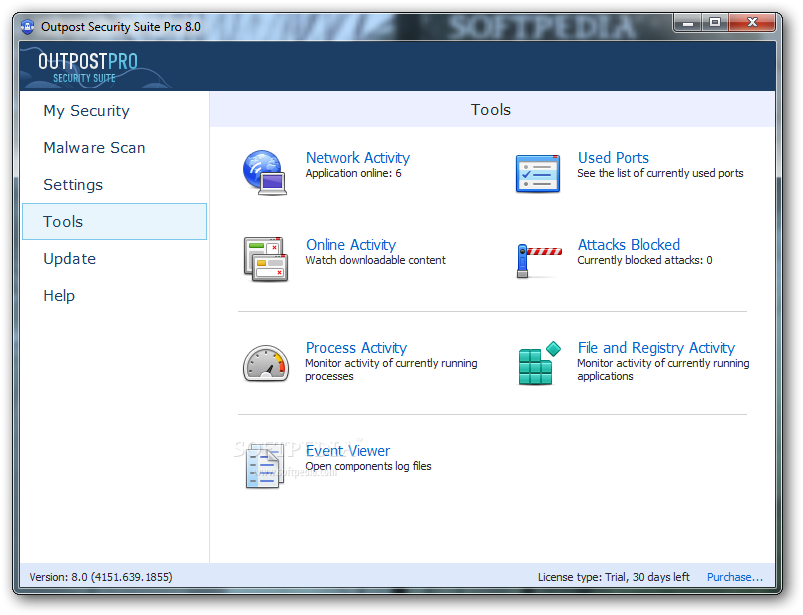Click the Attacks Blocked barrier icon
The image size is (803, 615).
[539, 261]
